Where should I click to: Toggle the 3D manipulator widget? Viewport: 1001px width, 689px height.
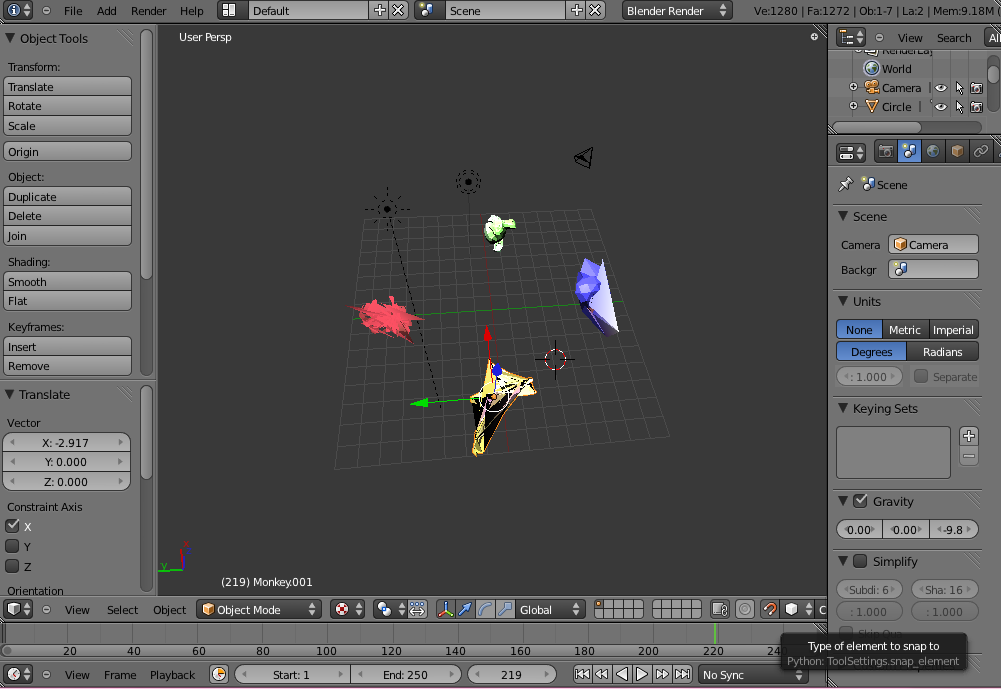446,609
